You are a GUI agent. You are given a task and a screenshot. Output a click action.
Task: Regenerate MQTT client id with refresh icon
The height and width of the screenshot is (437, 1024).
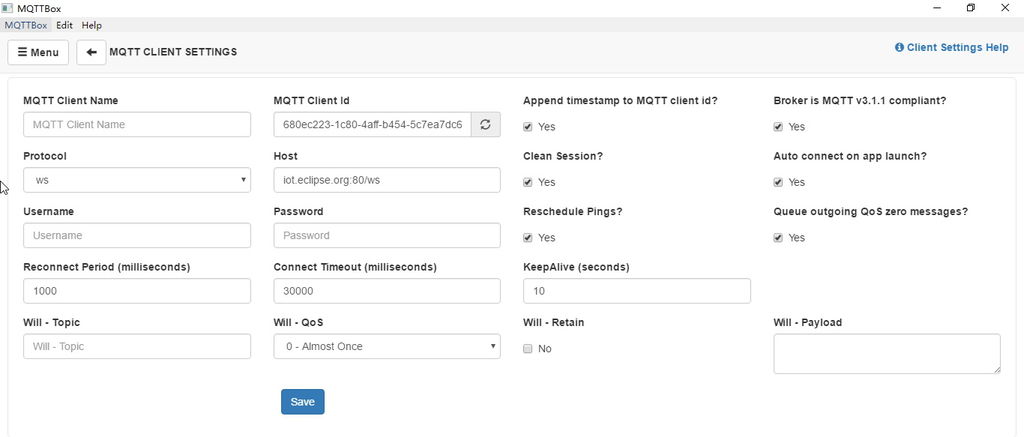point(485,125)
